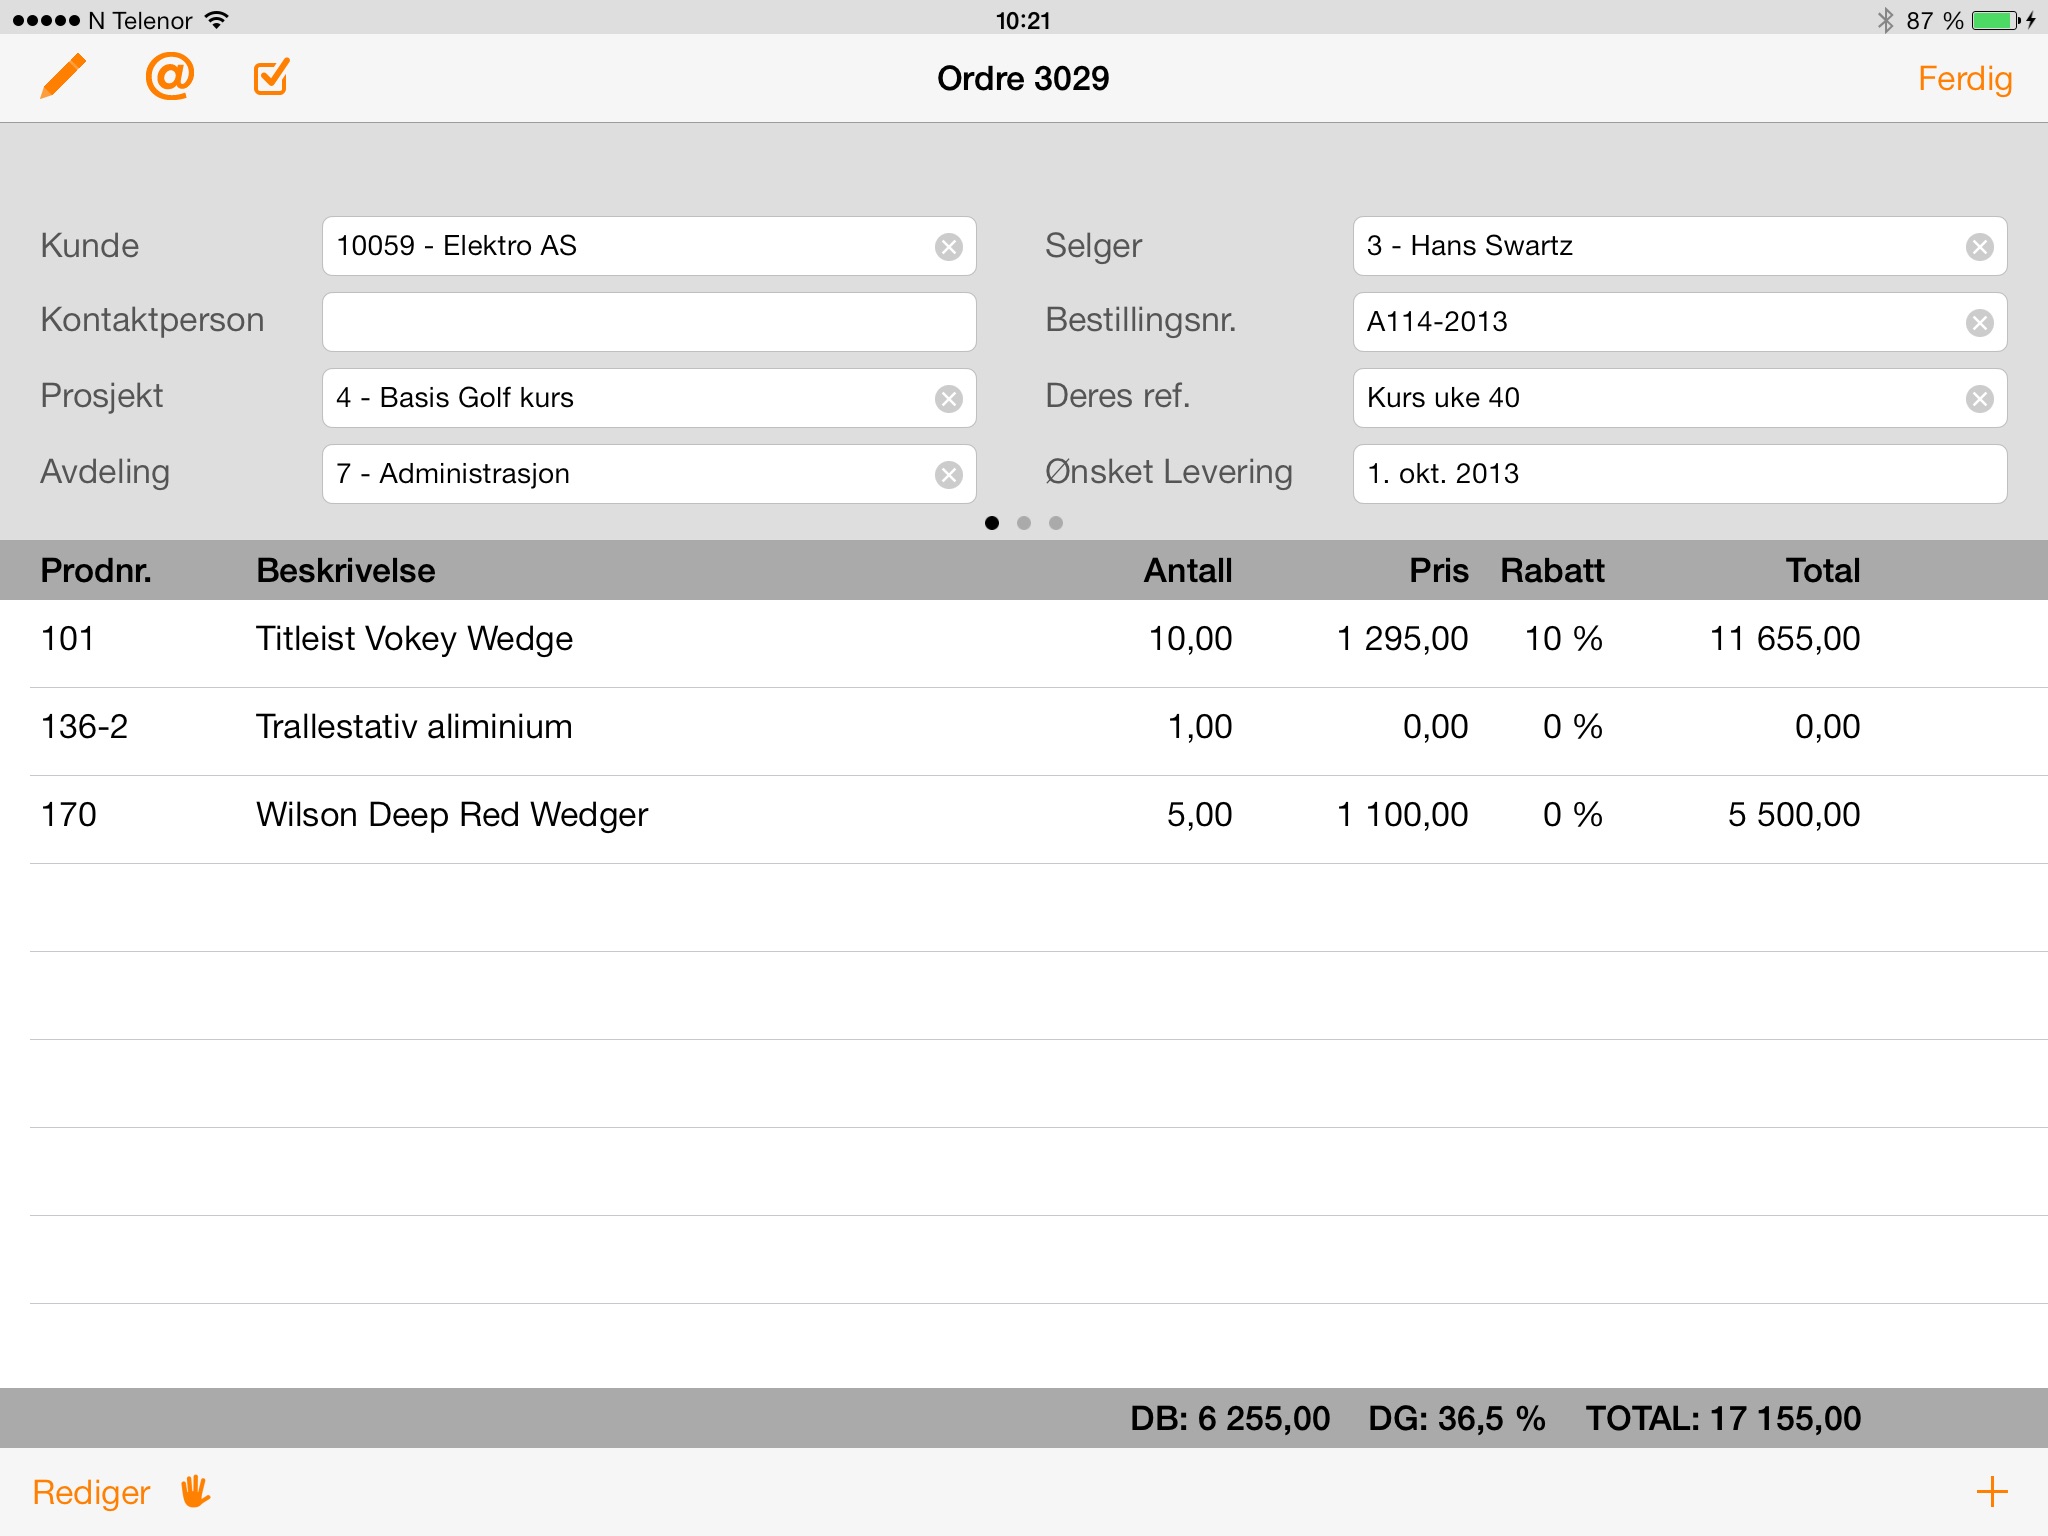Clear the Selger field Hans Swartz
This screenshot has width=2048, height=1536.
point(1979,246)
